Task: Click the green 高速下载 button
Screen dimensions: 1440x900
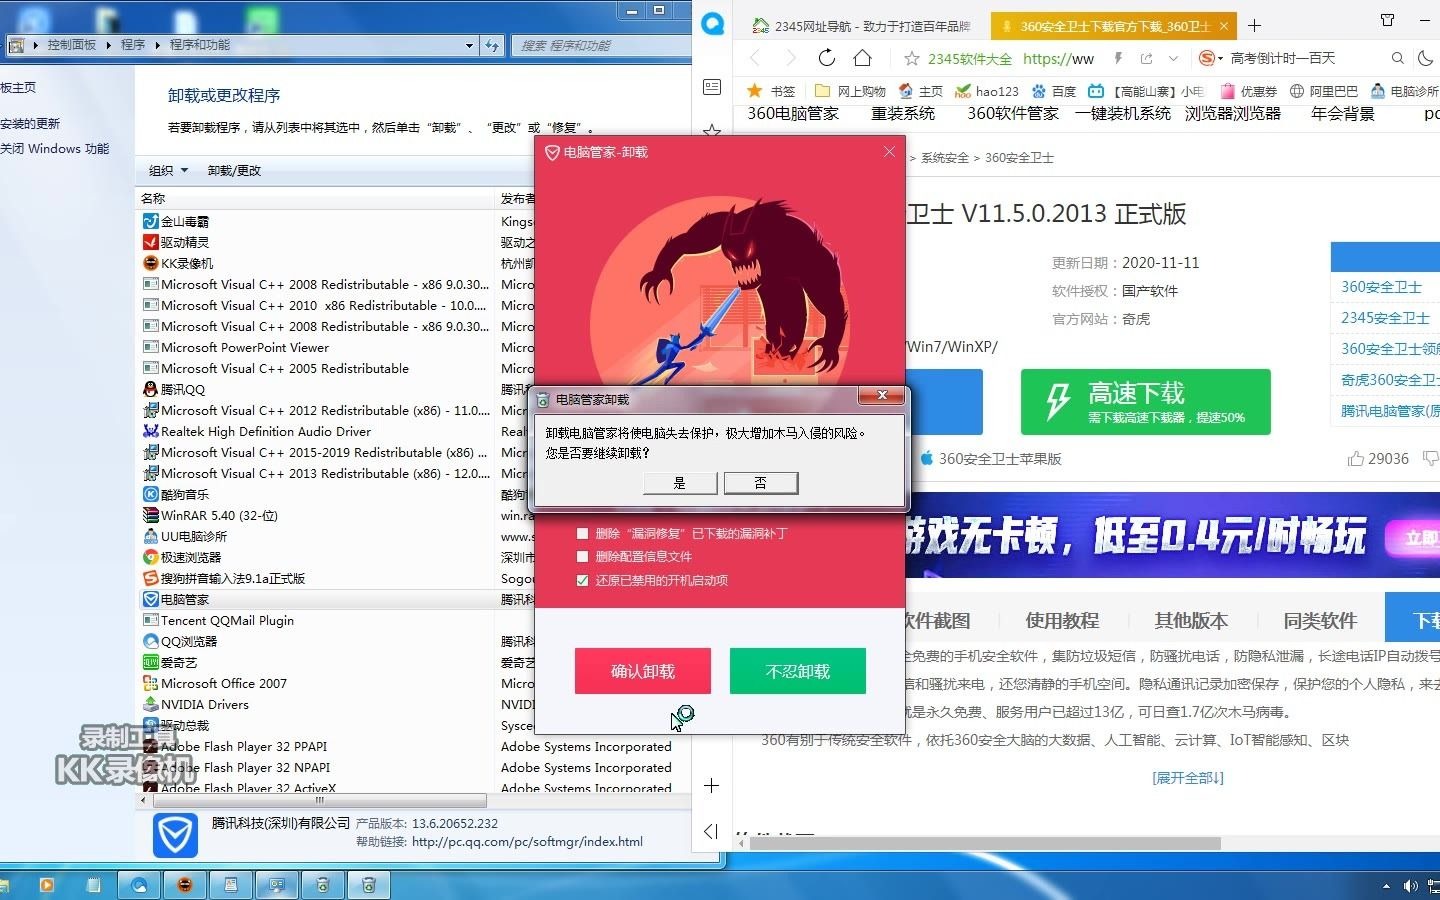Action: pyautogui.click(x=1145, y=402)
